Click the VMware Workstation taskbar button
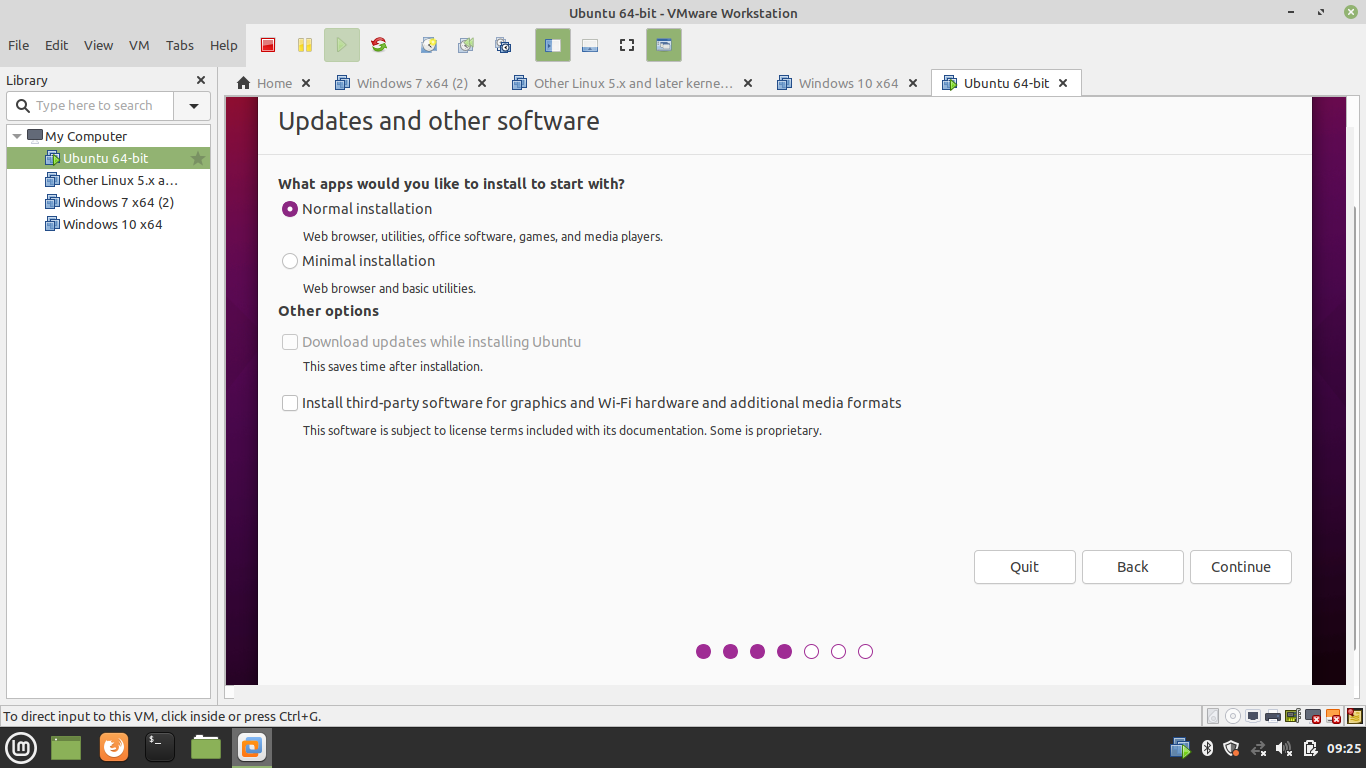 point(252,747)
